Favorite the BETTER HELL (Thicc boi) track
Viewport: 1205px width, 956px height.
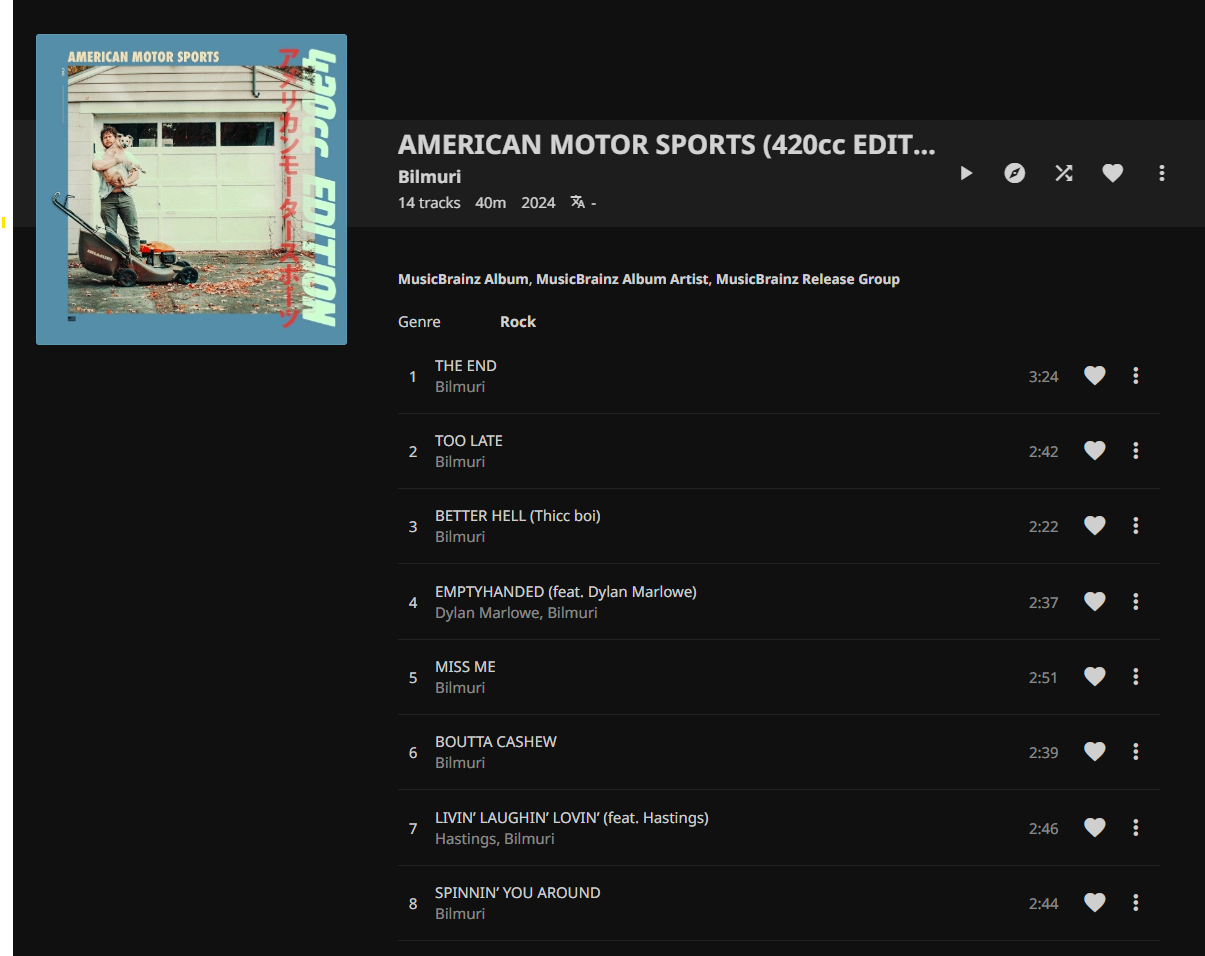coord(1095,526)
